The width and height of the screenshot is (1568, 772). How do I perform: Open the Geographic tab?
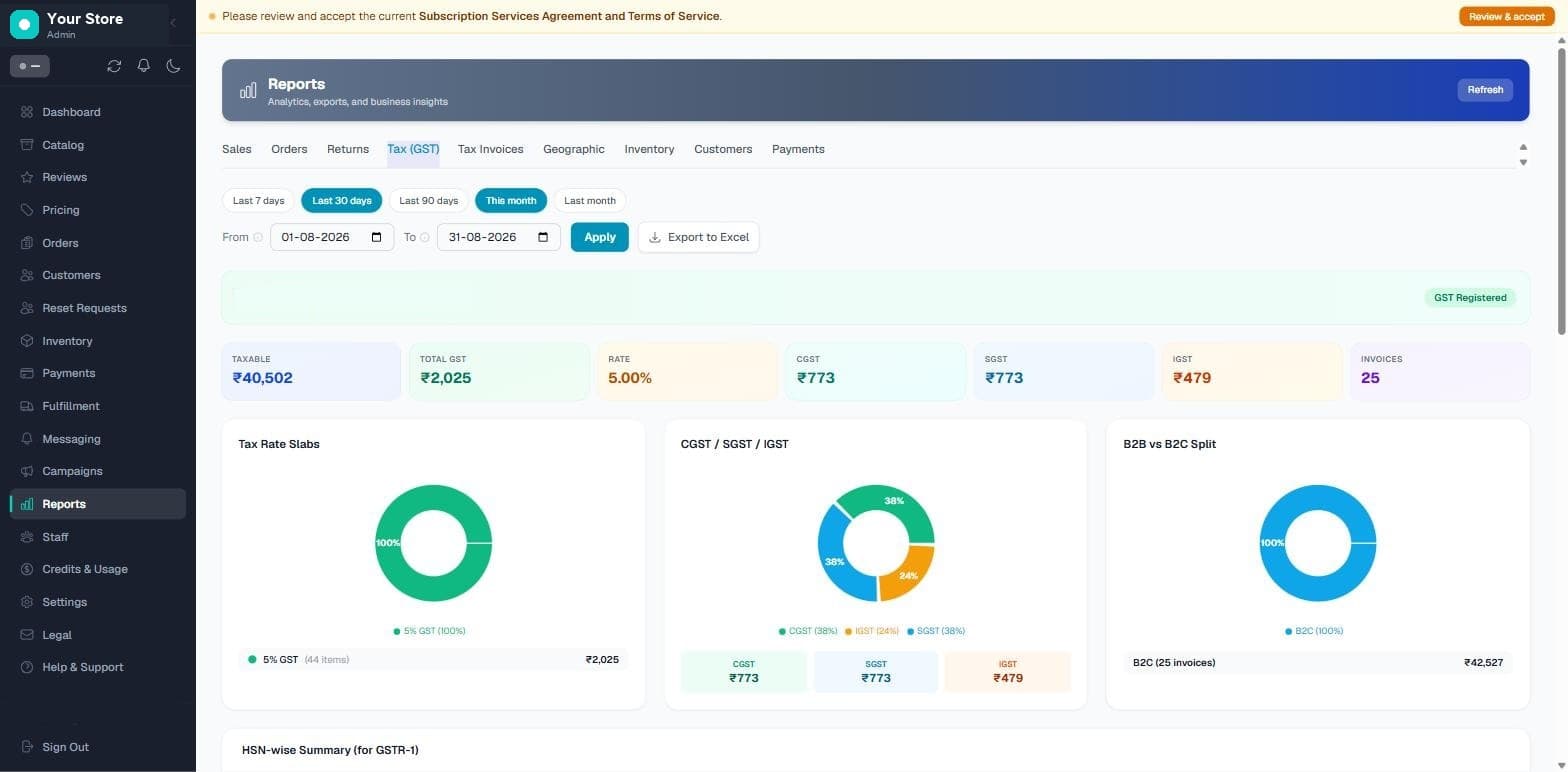[574, 149]
